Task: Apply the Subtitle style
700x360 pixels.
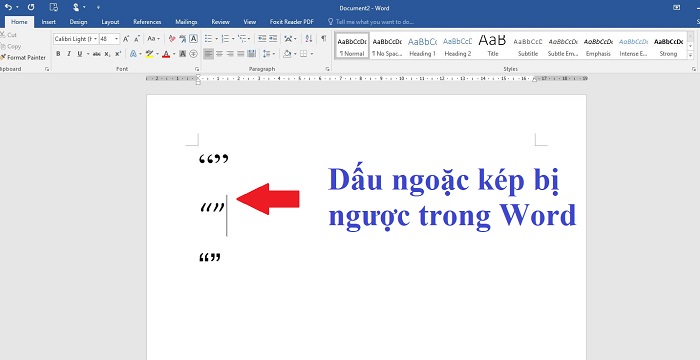Action: point(528,46)
